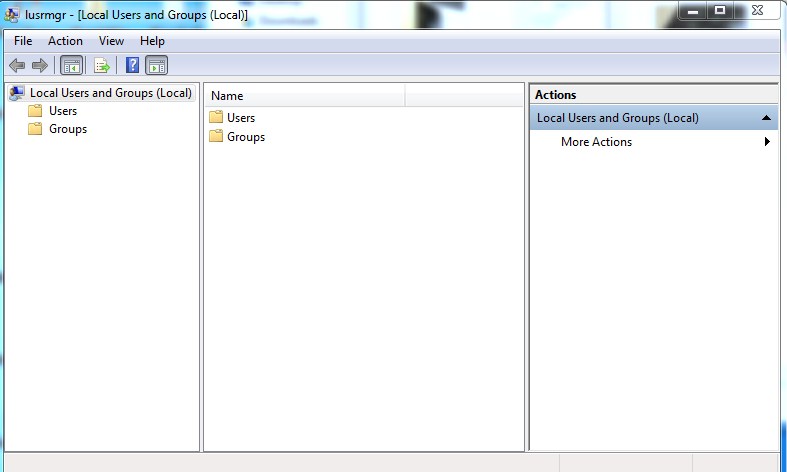This screenshot has height=472, width=787.
Task: Open Help via blue question mark icon
Action: (x=133, y=65)
